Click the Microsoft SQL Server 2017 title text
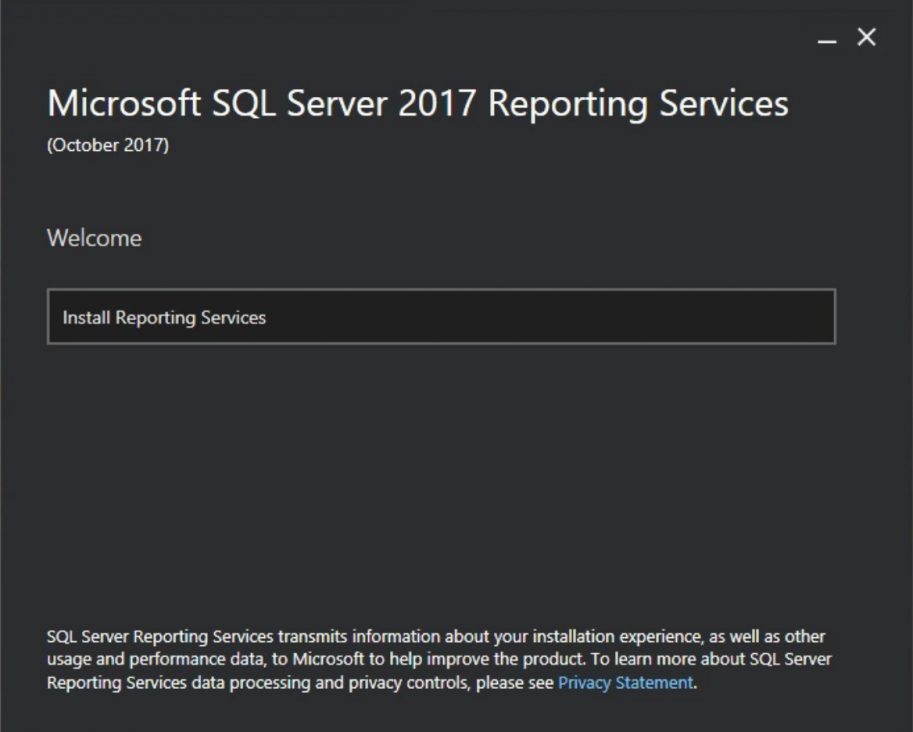 [418, 102]
